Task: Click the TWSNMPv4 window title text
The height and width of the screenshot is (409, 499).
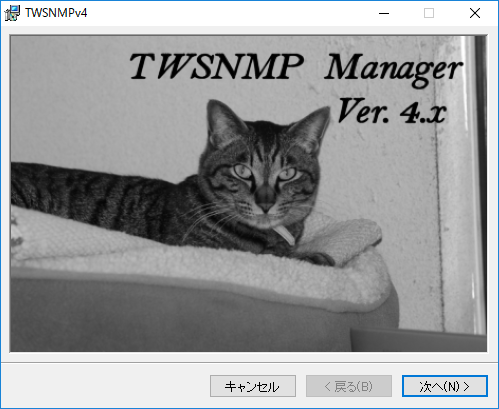Action: (x=56, y=13)
